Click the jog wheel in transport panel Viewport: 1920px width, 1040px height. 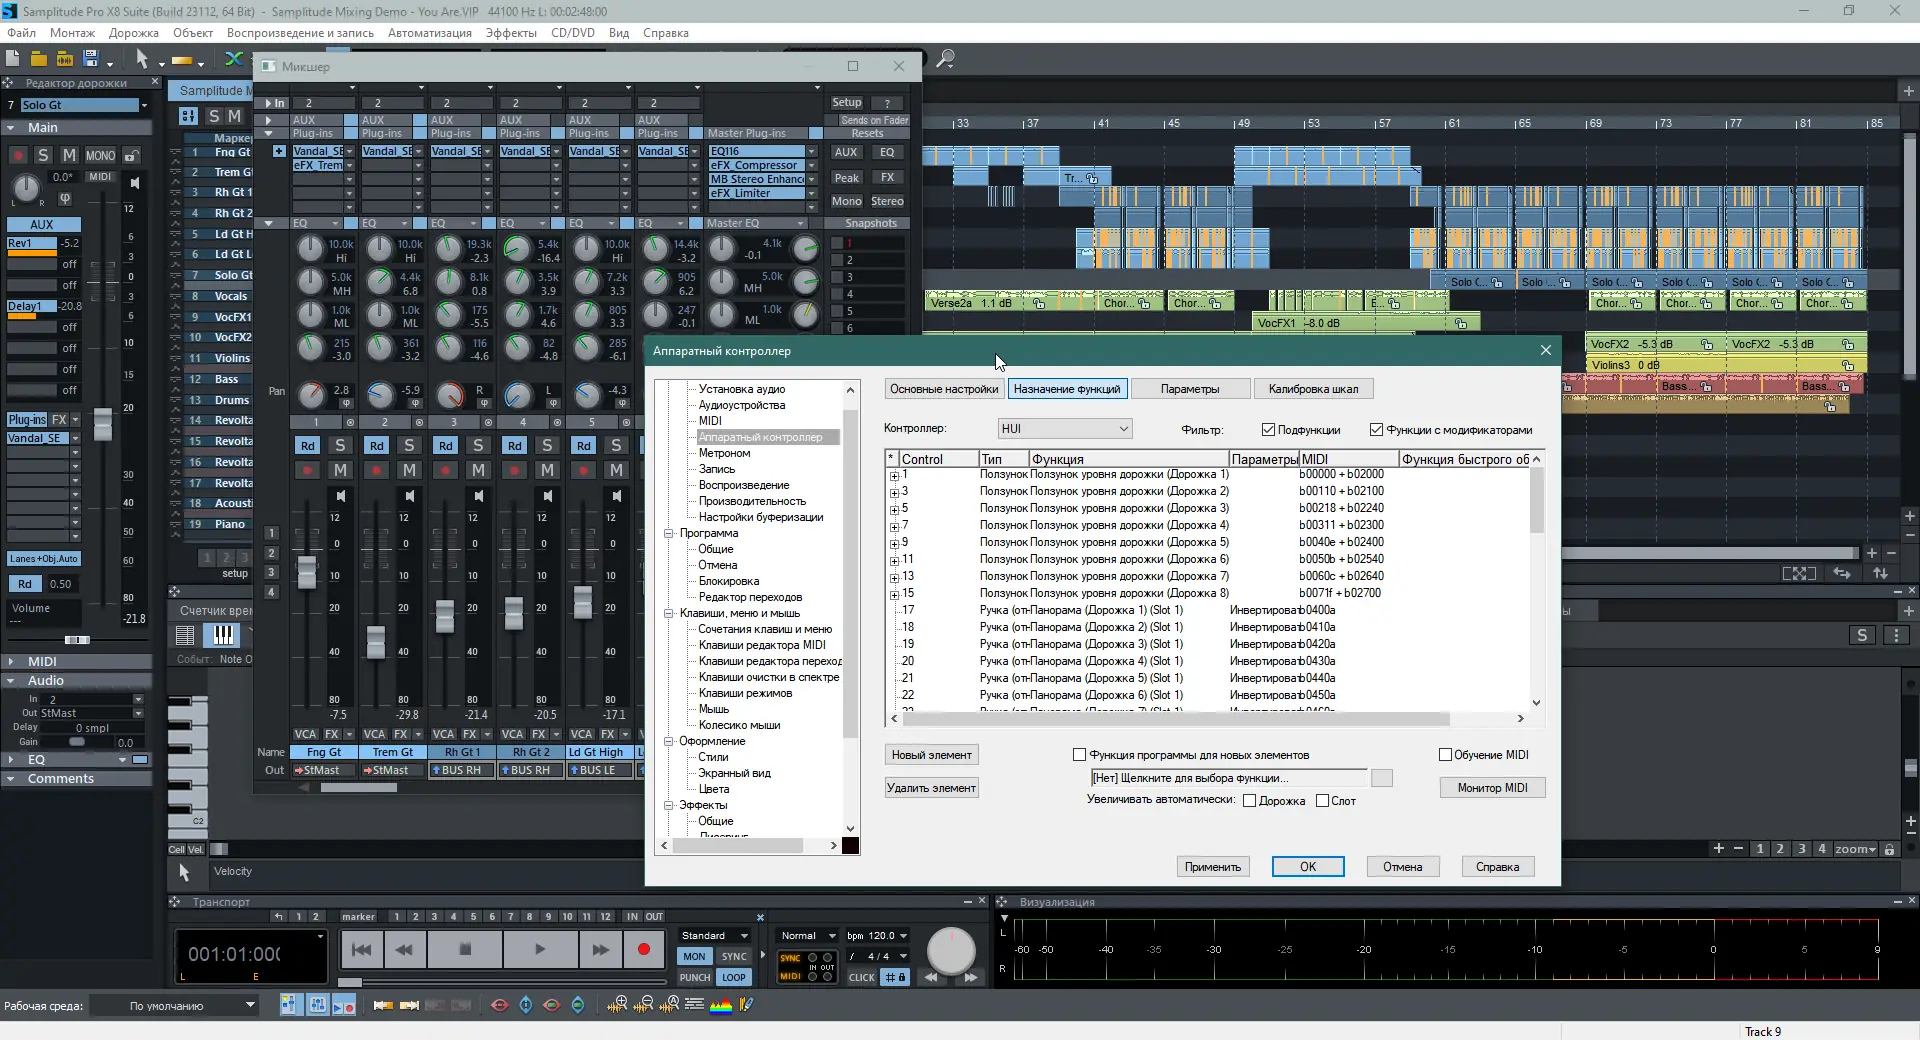[951, 951]
